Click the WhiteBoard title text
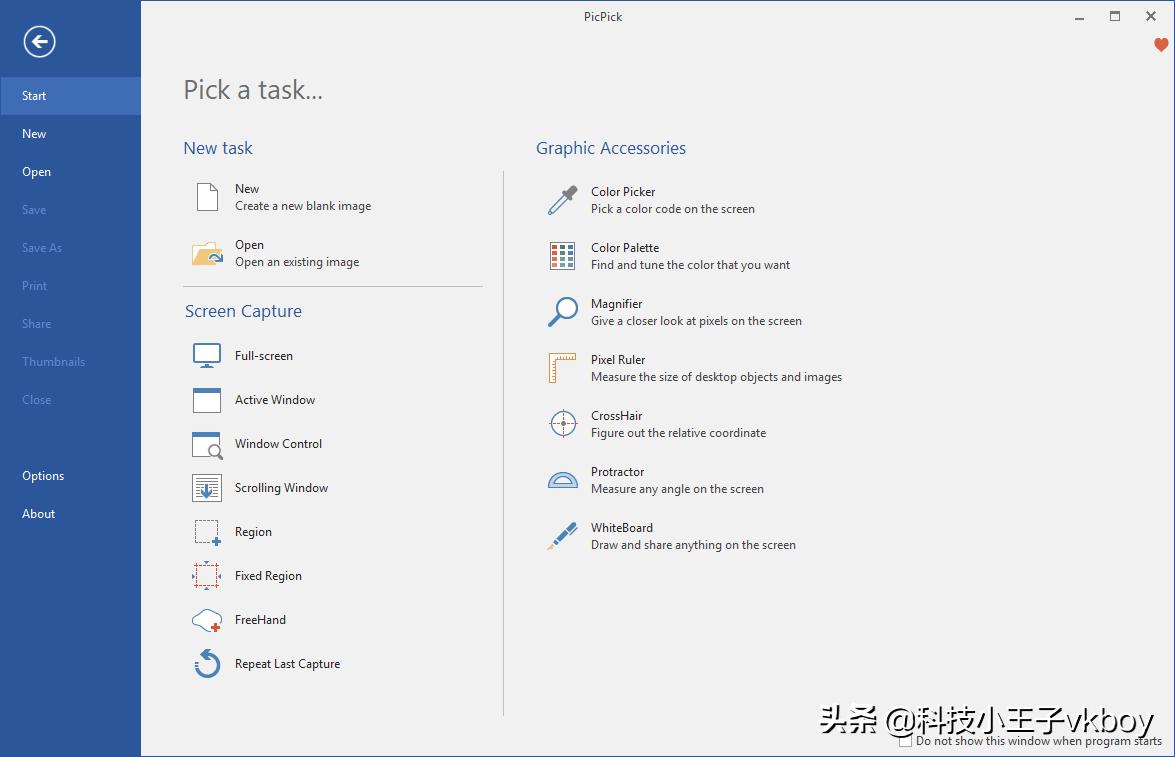The image size is (1175, 757). (621, 528)
